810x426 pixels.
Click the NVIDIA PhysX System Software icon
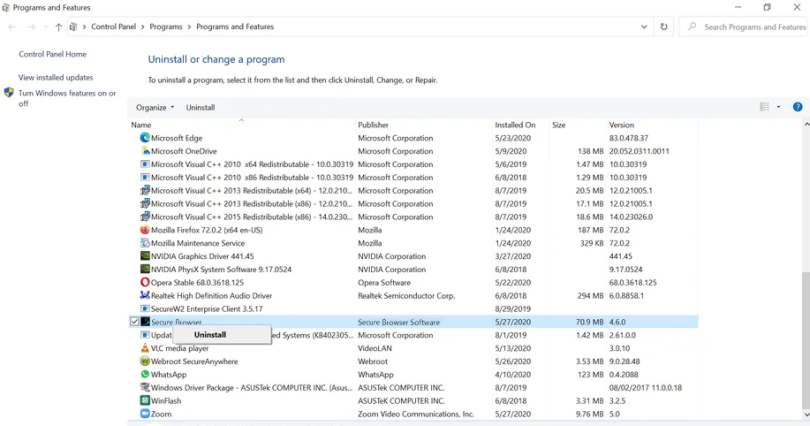pos(145,269)
